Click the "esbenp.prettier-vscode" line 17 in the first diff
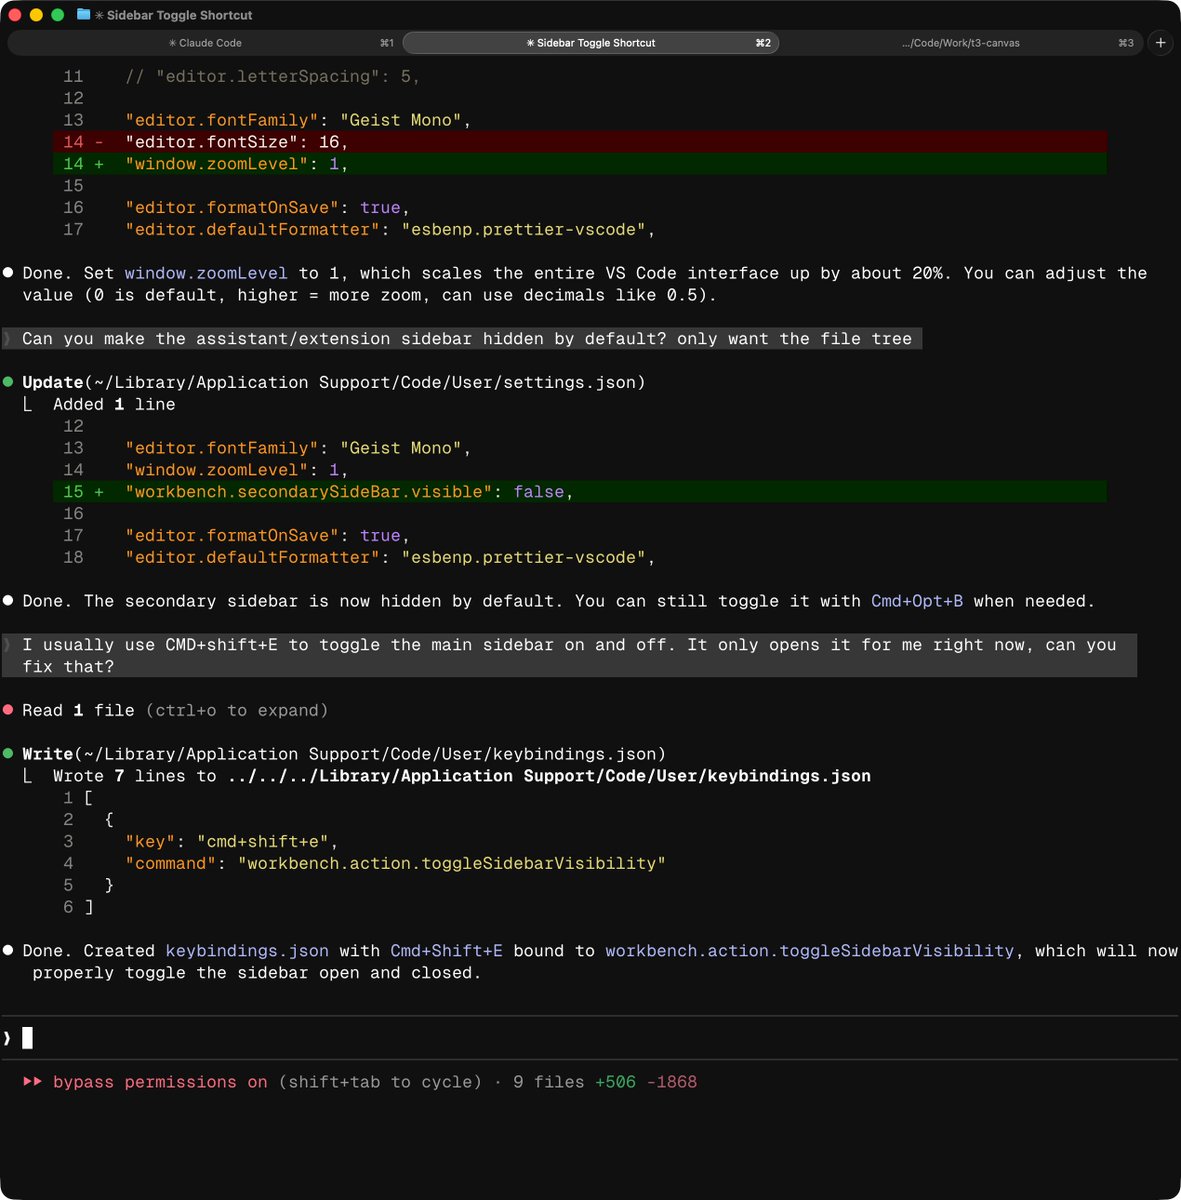Image resolution: width=1181 pixels, height=1200 pixels. tap(390, 230)
